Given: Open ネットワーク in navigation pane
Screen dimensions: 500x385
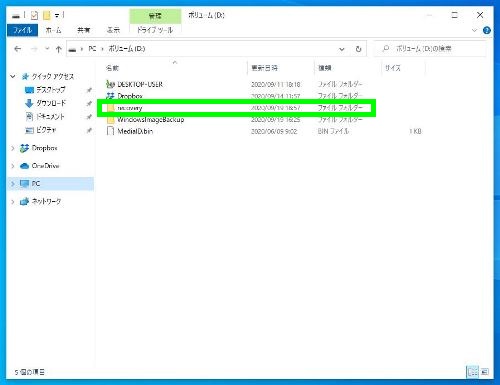Looking at the screenshot, I should pos(46,201).
